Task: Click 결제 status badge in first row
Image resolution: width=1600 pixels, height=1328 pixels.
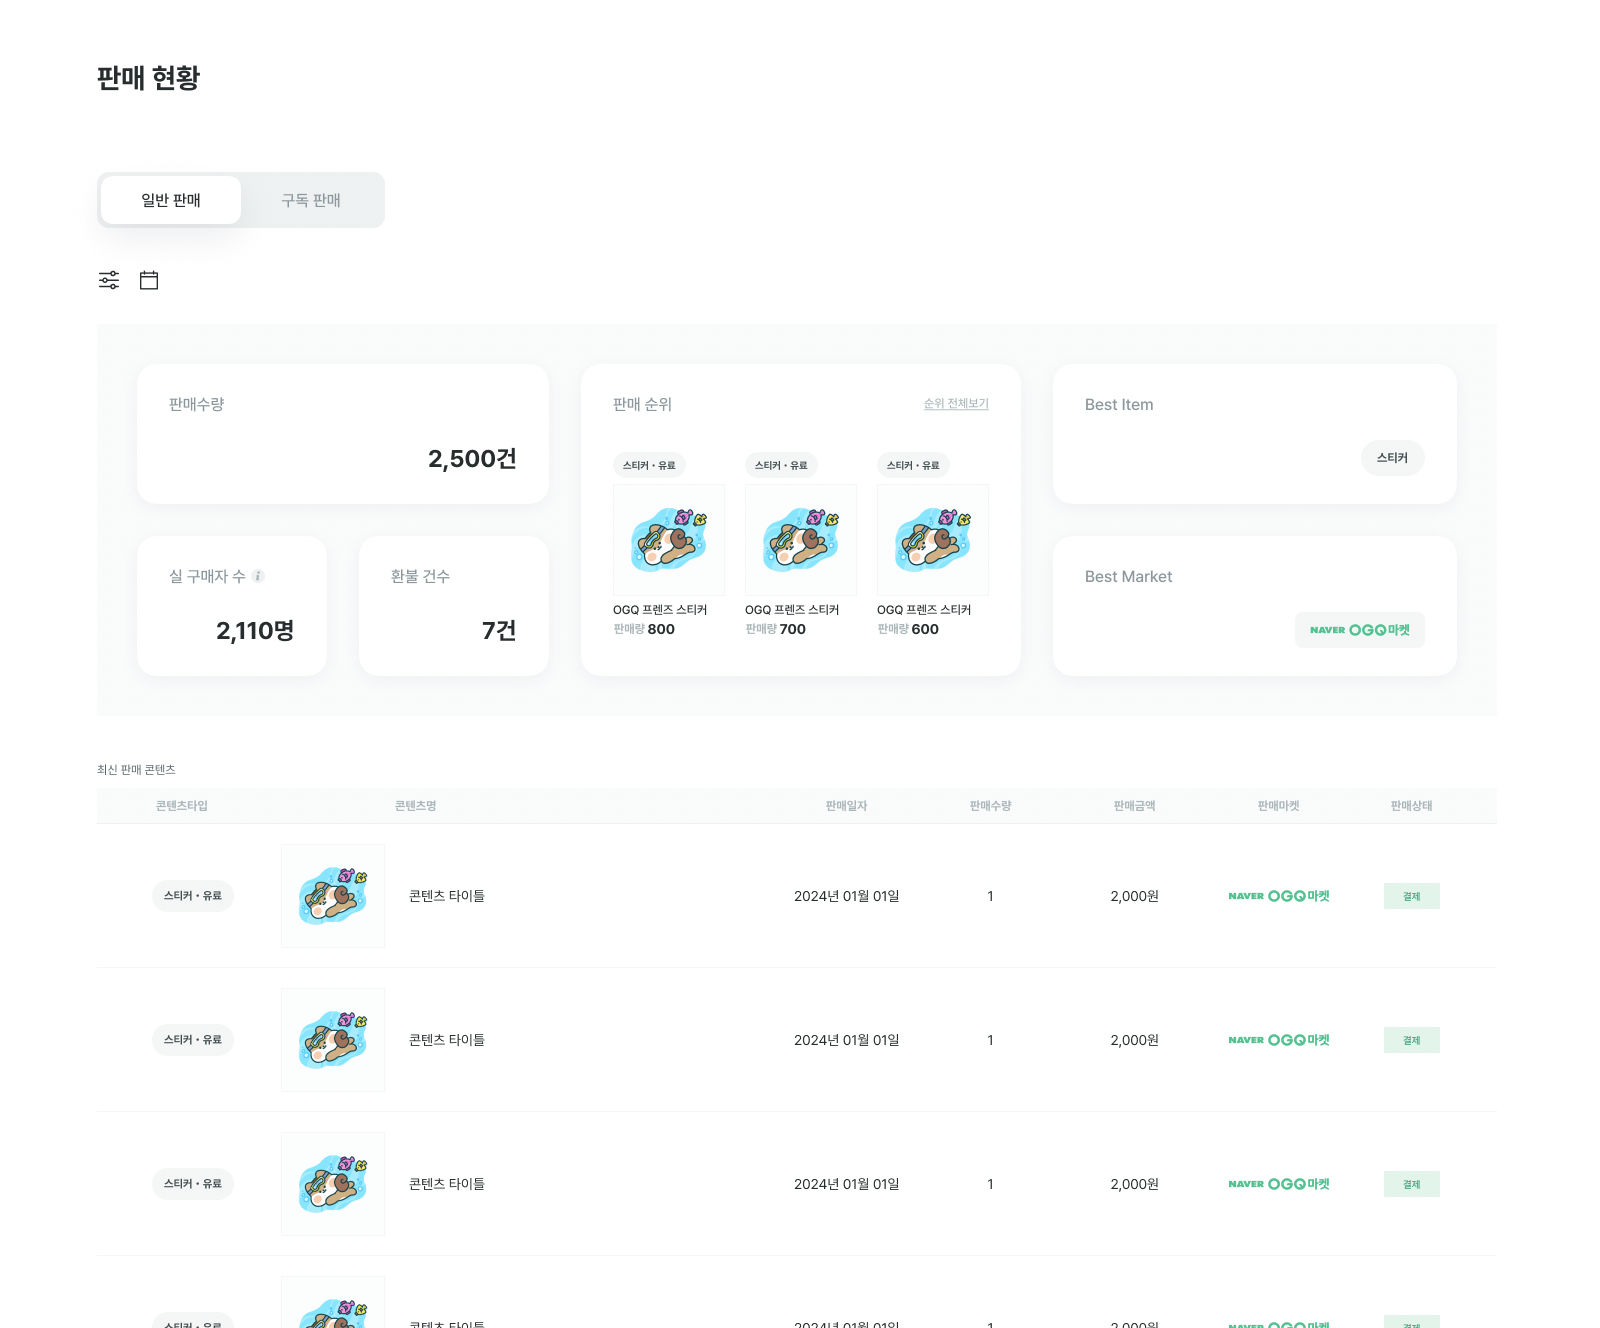Action: (1411, 896)
